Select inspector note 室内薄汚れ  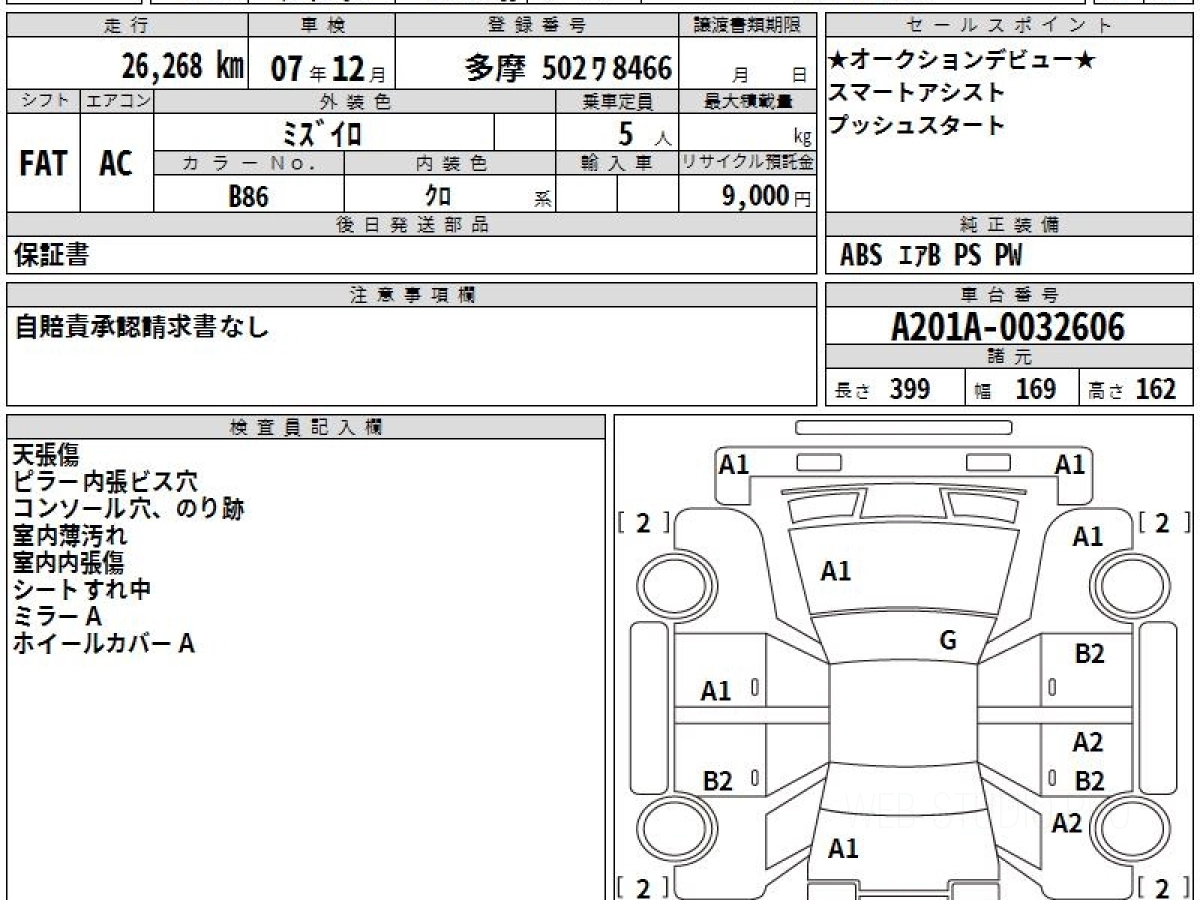pyautogui.click(x=70, y=536)
